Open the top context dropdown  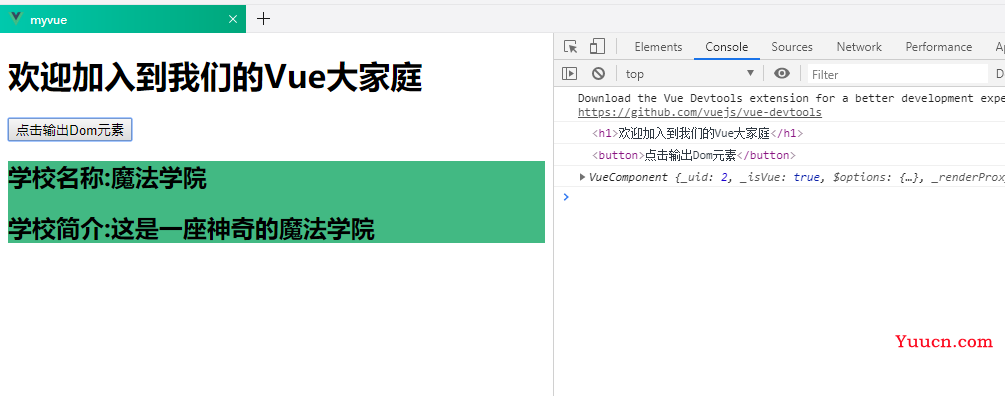[690, 74]
